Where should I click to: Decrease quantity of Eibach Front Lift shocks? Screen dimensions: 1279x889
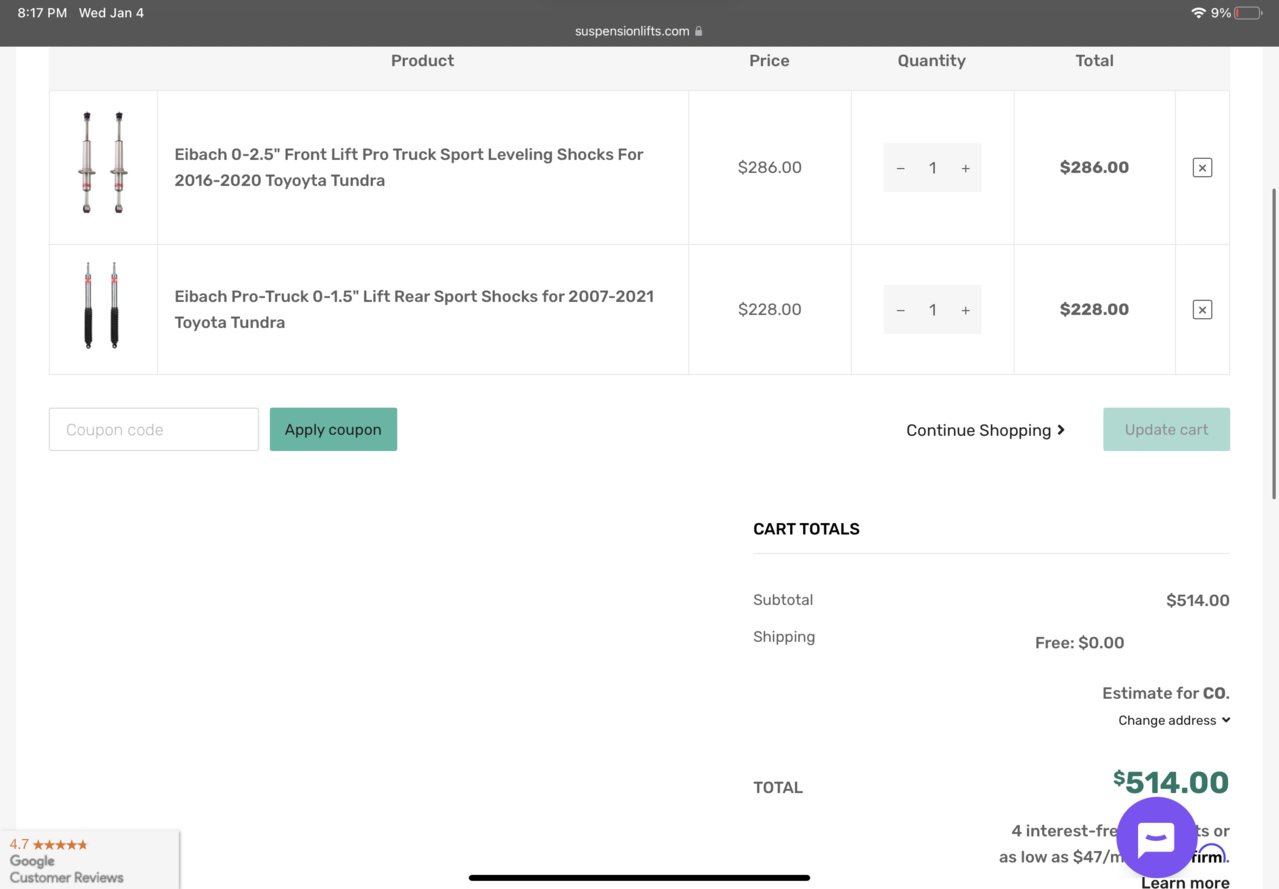coord(900,168)
